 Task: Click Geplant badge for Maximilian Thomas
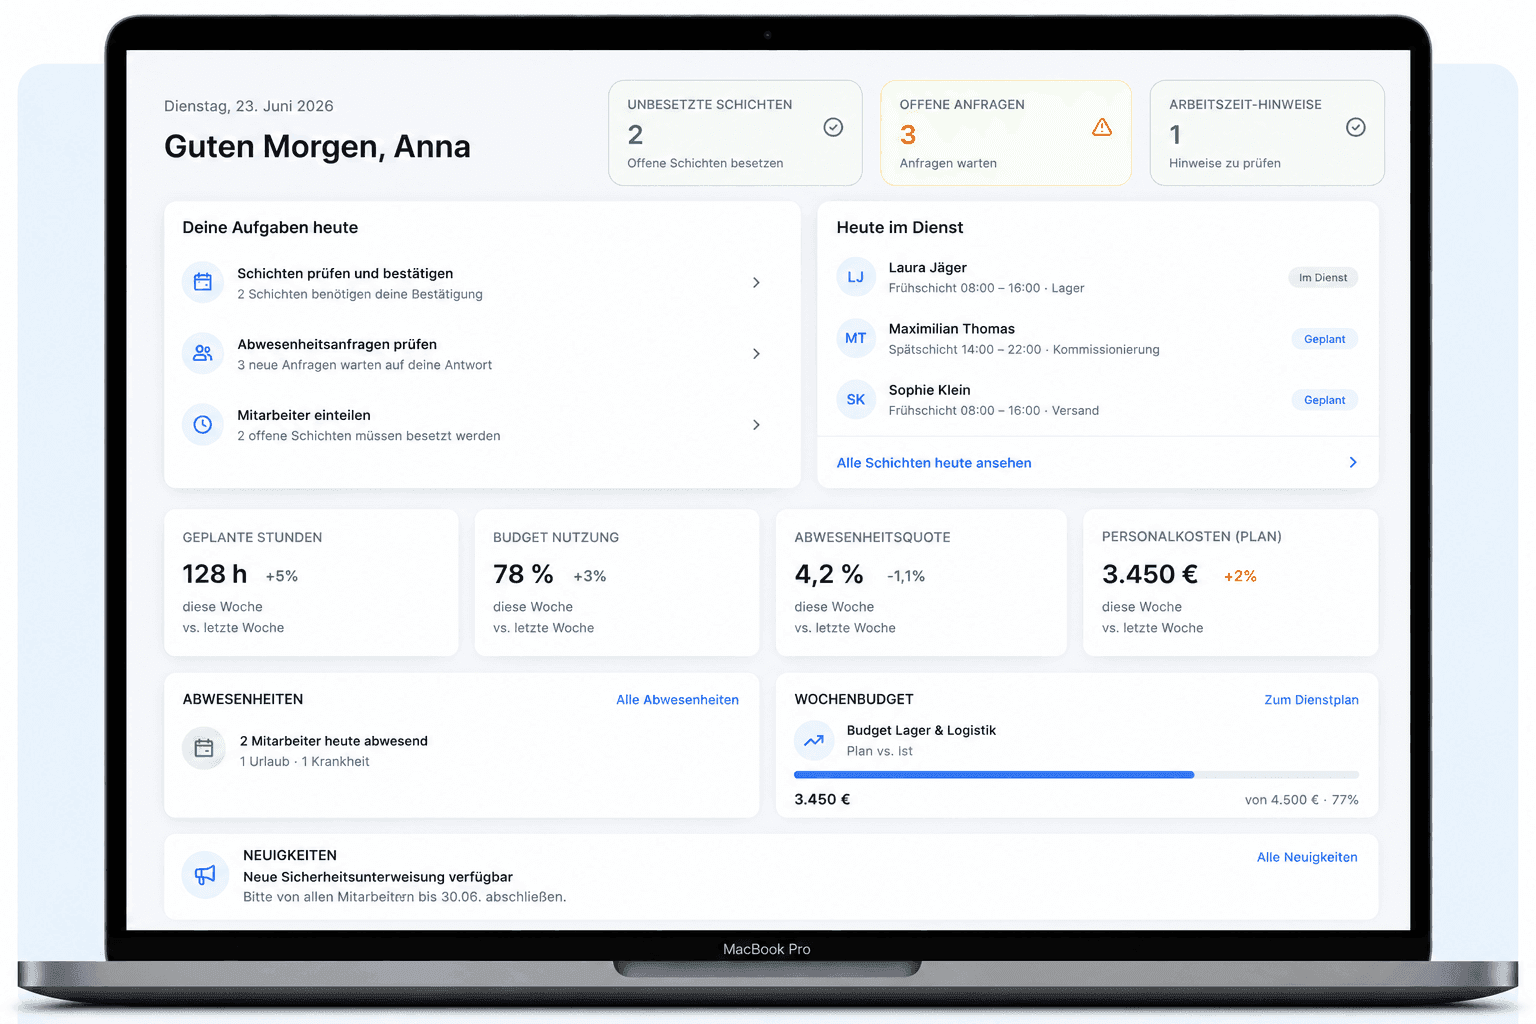tap(1324, 339)
